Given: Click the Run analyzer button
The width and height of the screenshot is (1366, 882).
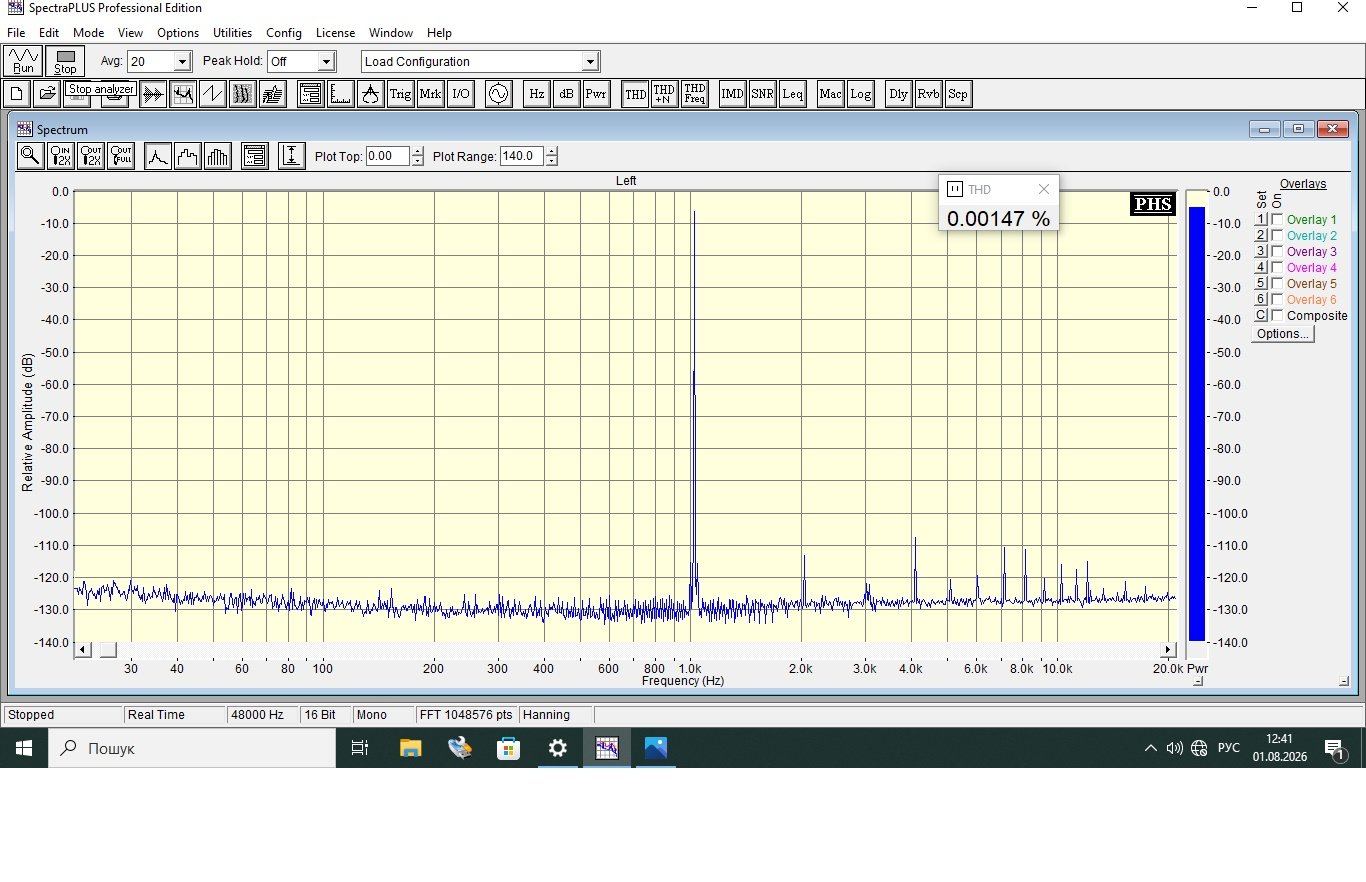Looking at the screenshot, I should [23, 61].
